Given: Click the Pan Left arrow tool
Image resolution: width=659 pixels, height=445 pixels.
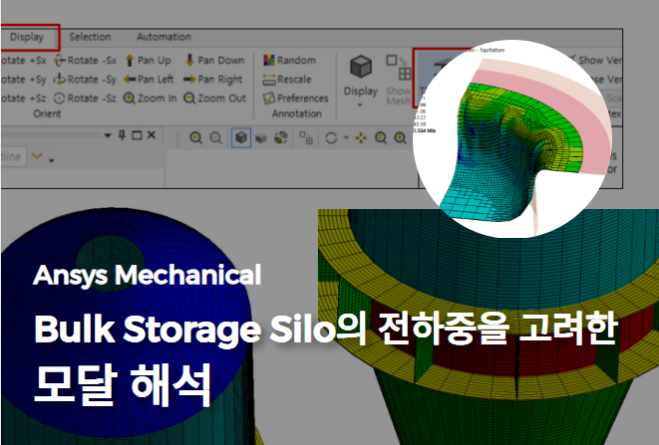Looking at the screenshot, I should tap(149, 79).
